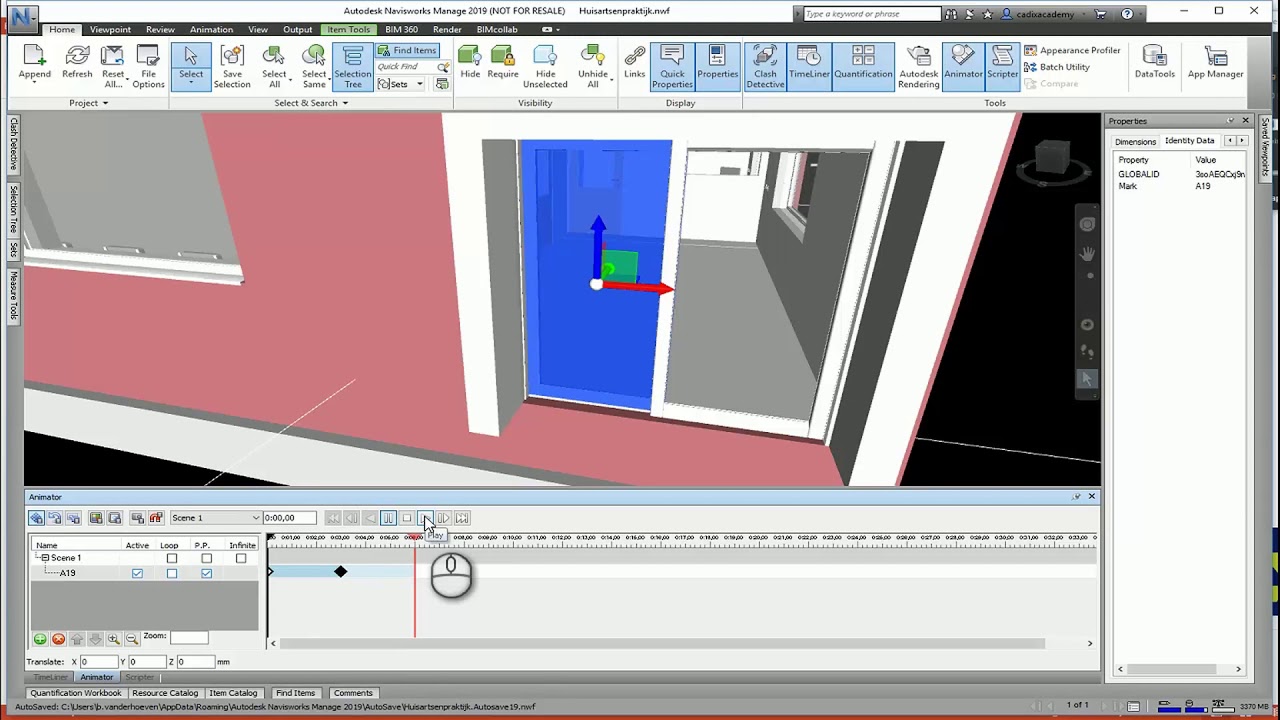Screen dimensions: 1280x720
Task: Open the Animation ribbon tab
Action: pyautogui.click(x=211, y=29)
